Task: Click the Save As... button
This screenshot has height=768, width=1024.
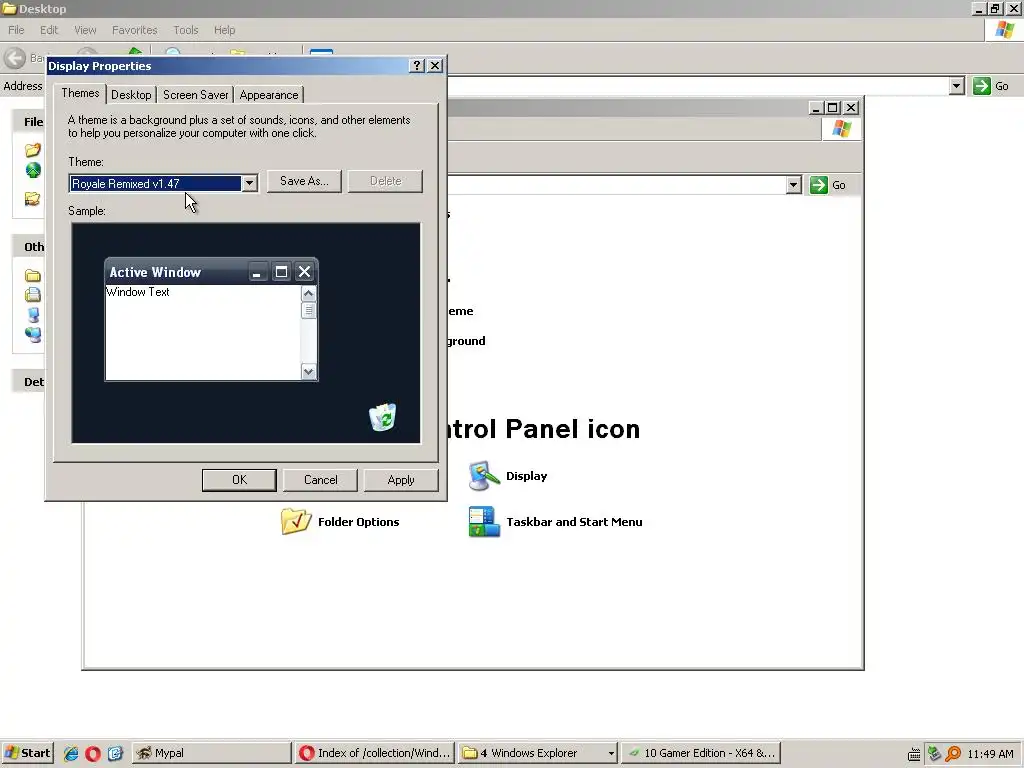Action: pos(304,181)
